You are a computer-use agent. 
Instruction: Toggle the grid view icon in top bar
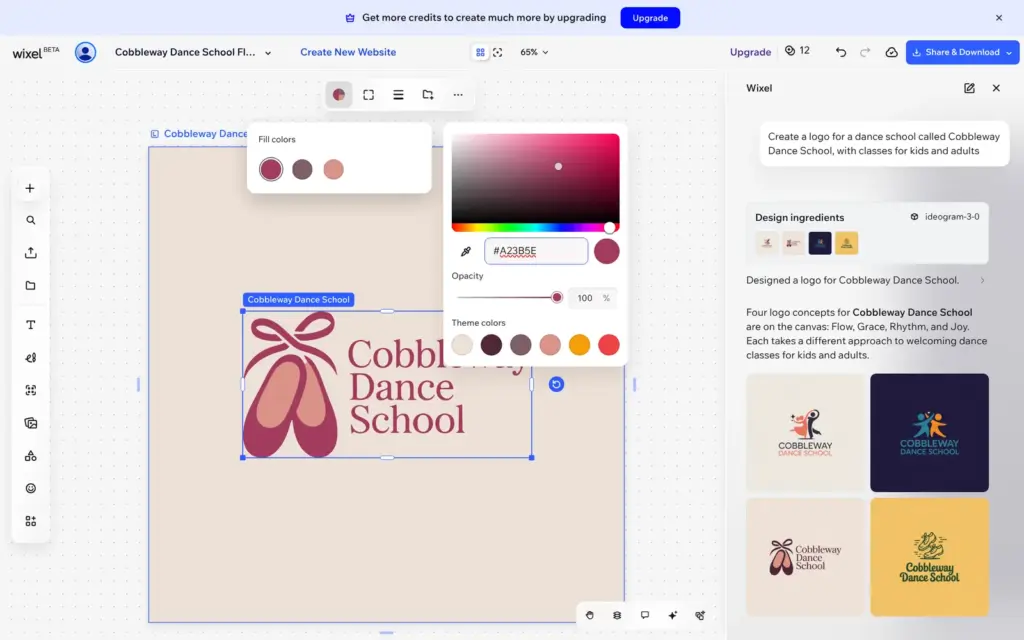(x=481, y=52)
